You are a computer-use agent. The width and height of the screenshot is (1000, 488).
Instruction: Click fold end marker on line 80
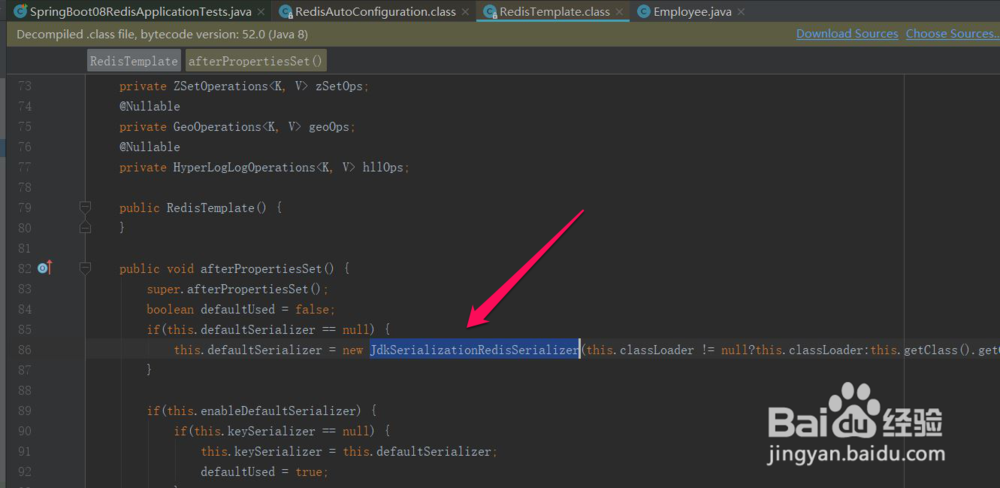[x=85, y=227]
